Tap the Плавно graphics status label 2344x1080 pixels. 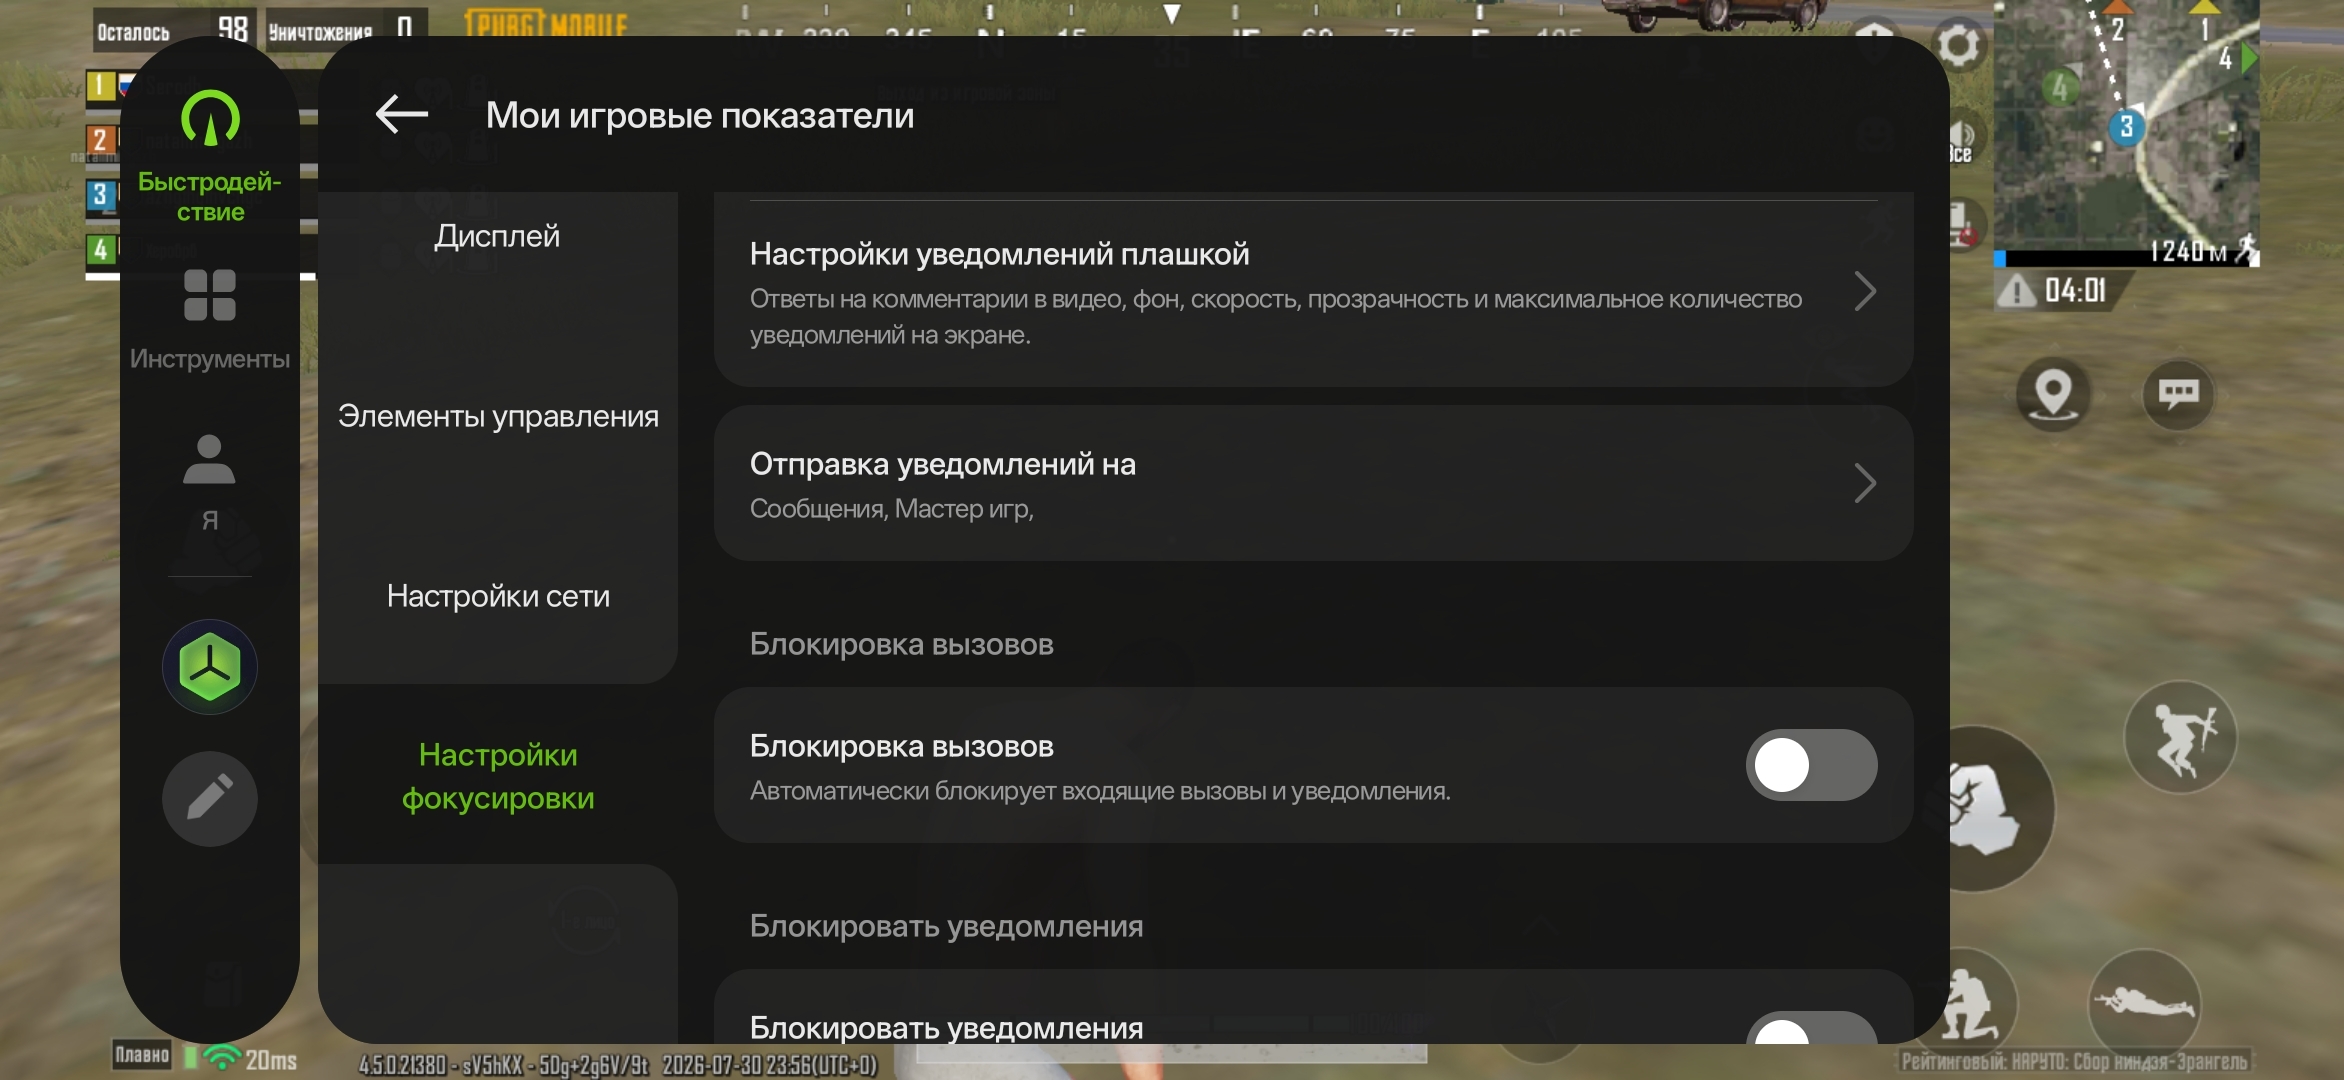click(141, 1055)
